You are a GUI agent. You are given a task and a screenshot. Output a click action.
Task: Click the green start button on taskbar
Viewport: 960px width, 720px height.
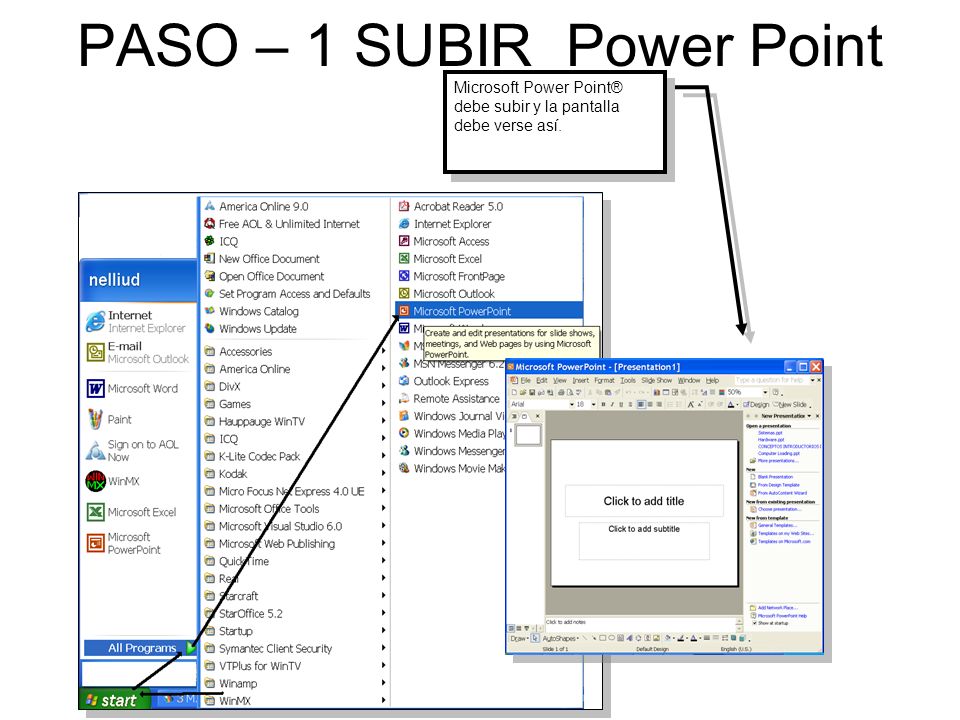click(x=114, y=700)
